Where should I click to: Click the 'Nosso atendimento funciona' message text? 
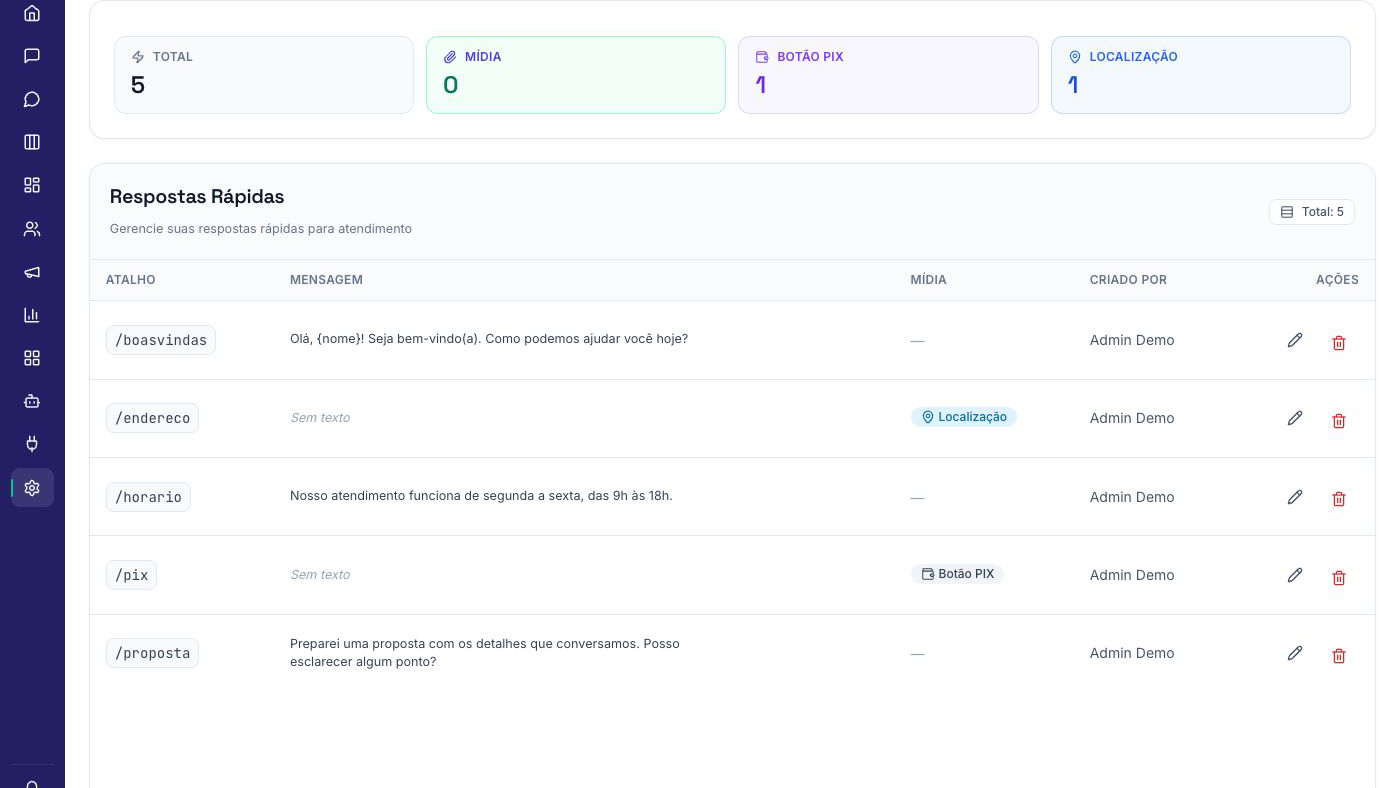coord(481,496)
